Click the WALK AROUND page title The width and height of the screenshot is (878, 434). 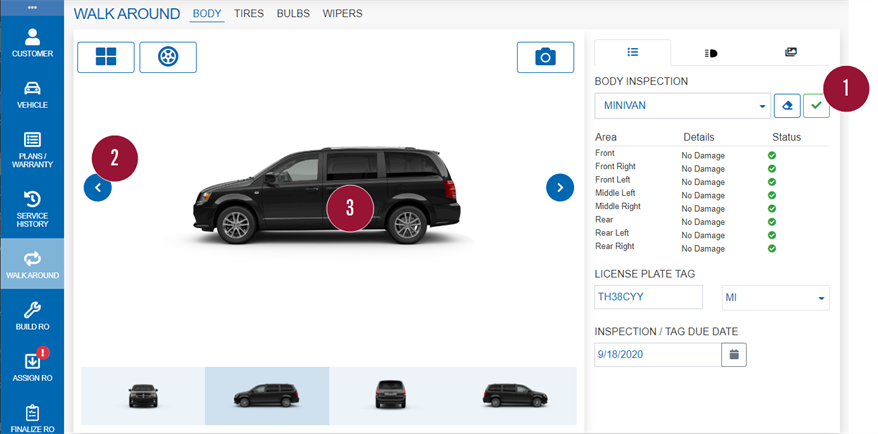127,14
